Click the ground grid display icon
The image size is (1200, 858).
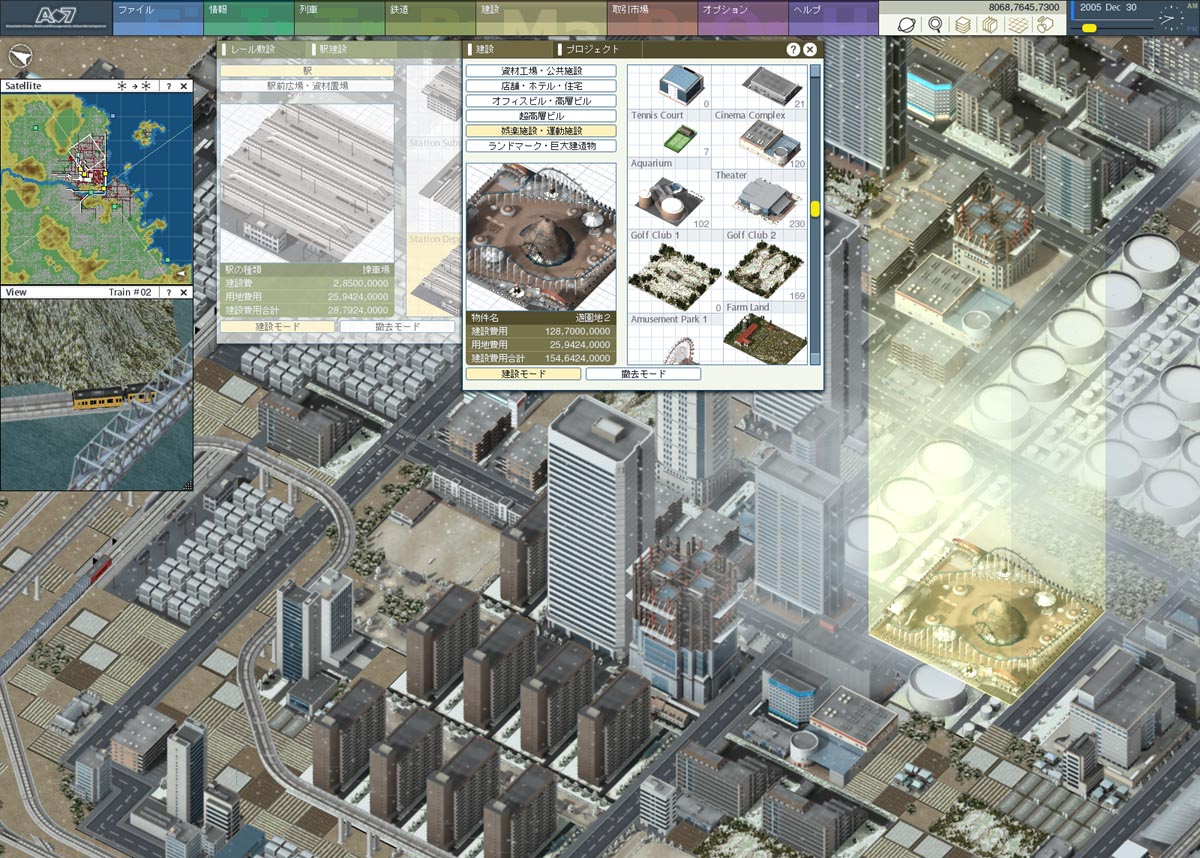pos(1017,25)
